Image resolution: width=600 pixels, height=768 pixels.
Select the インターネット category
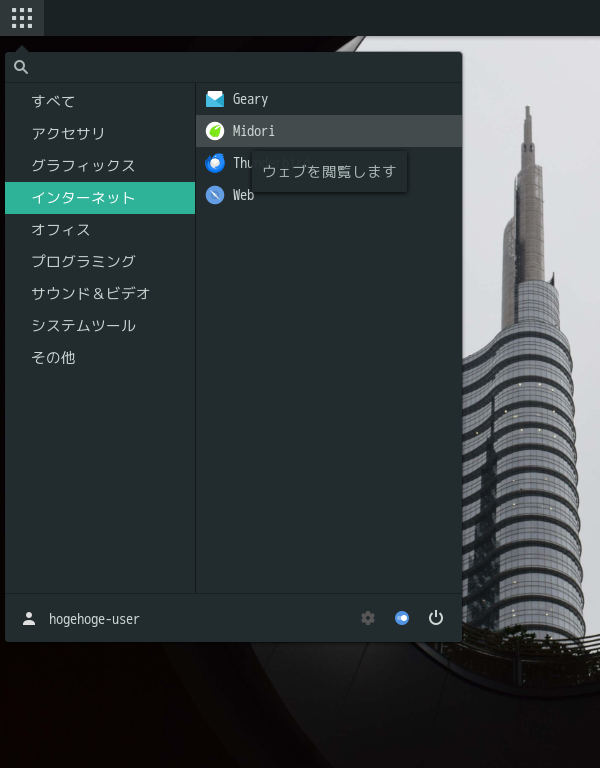point(100,198)
